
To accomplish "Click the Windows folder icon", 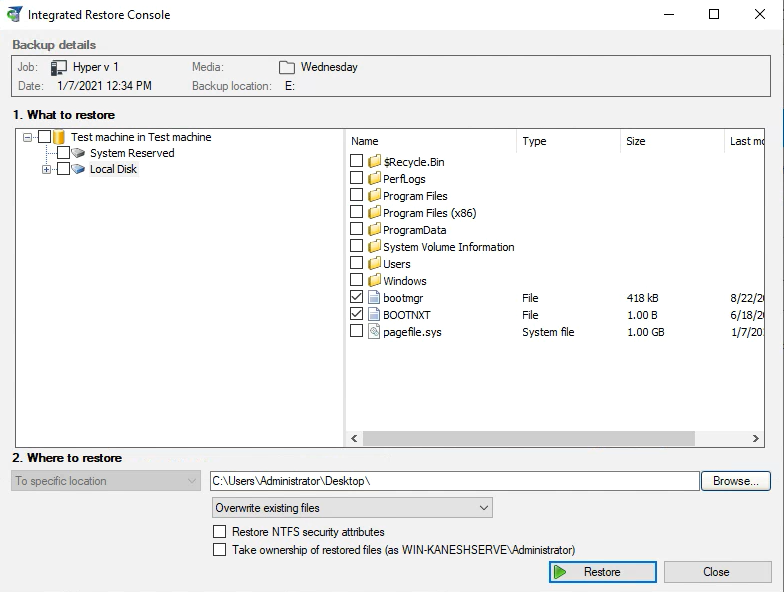I will click(x=375, y=281).
